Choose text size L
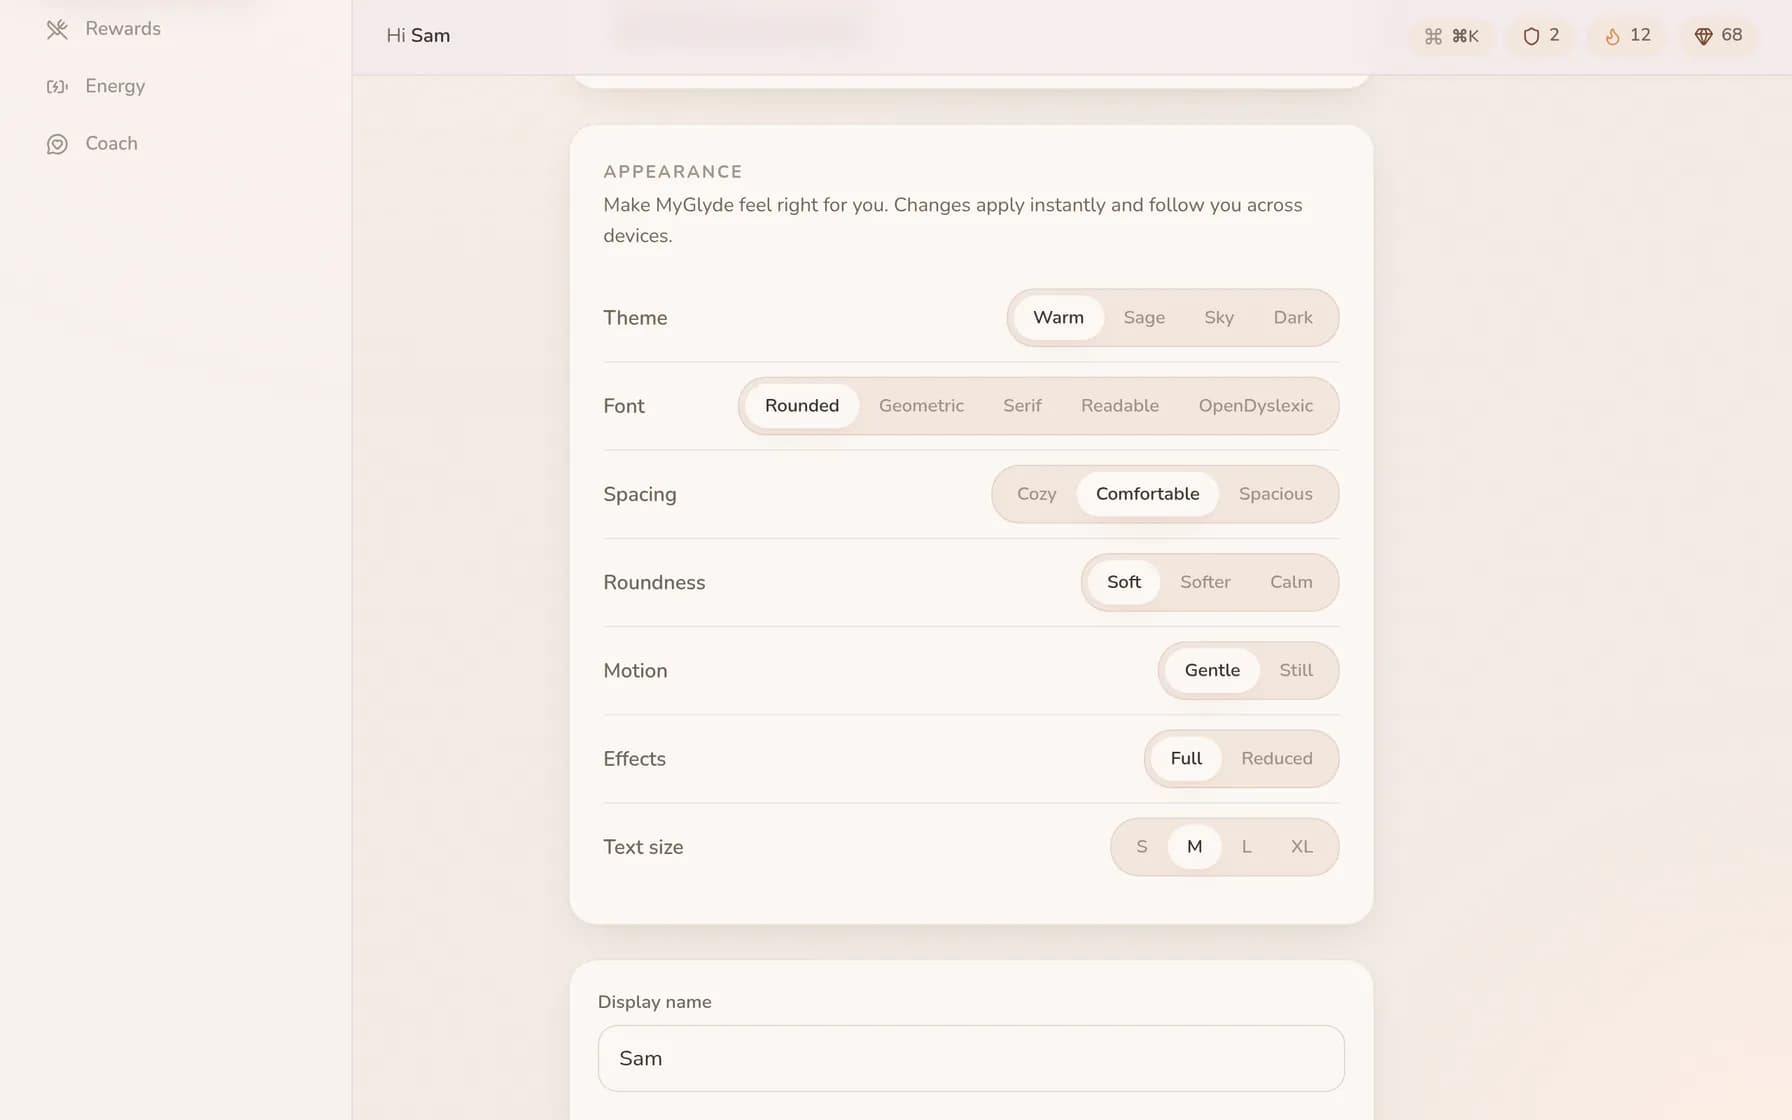This screenshot has height=1120, width=1792. coord(1246,847)
